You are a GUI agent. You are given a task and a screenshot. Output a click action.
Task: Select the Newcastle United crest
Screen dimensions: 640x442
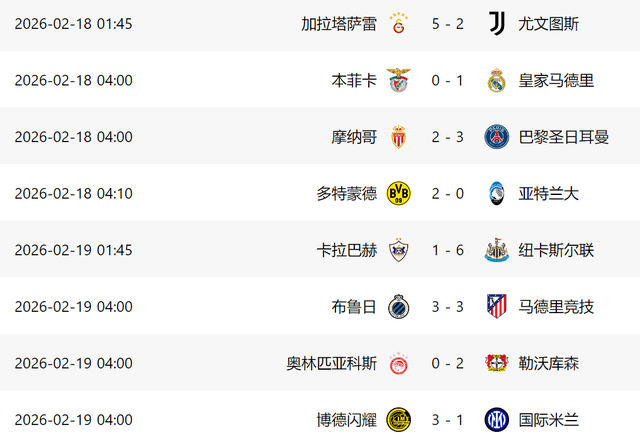(x=496, y=251)
